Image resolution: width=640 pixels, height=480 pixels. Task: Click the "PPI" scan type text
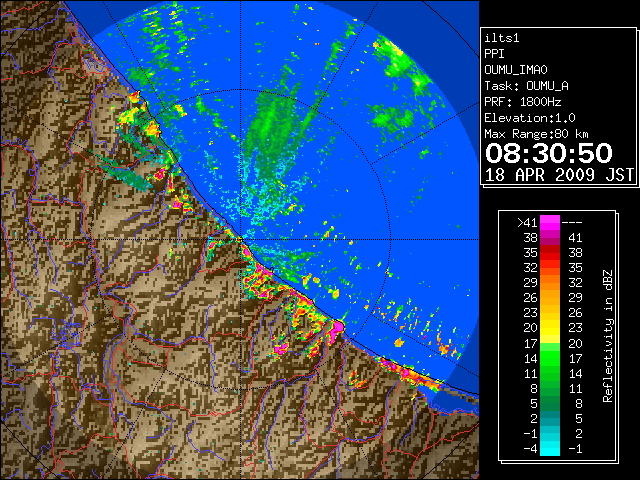(x=494, y=54)
